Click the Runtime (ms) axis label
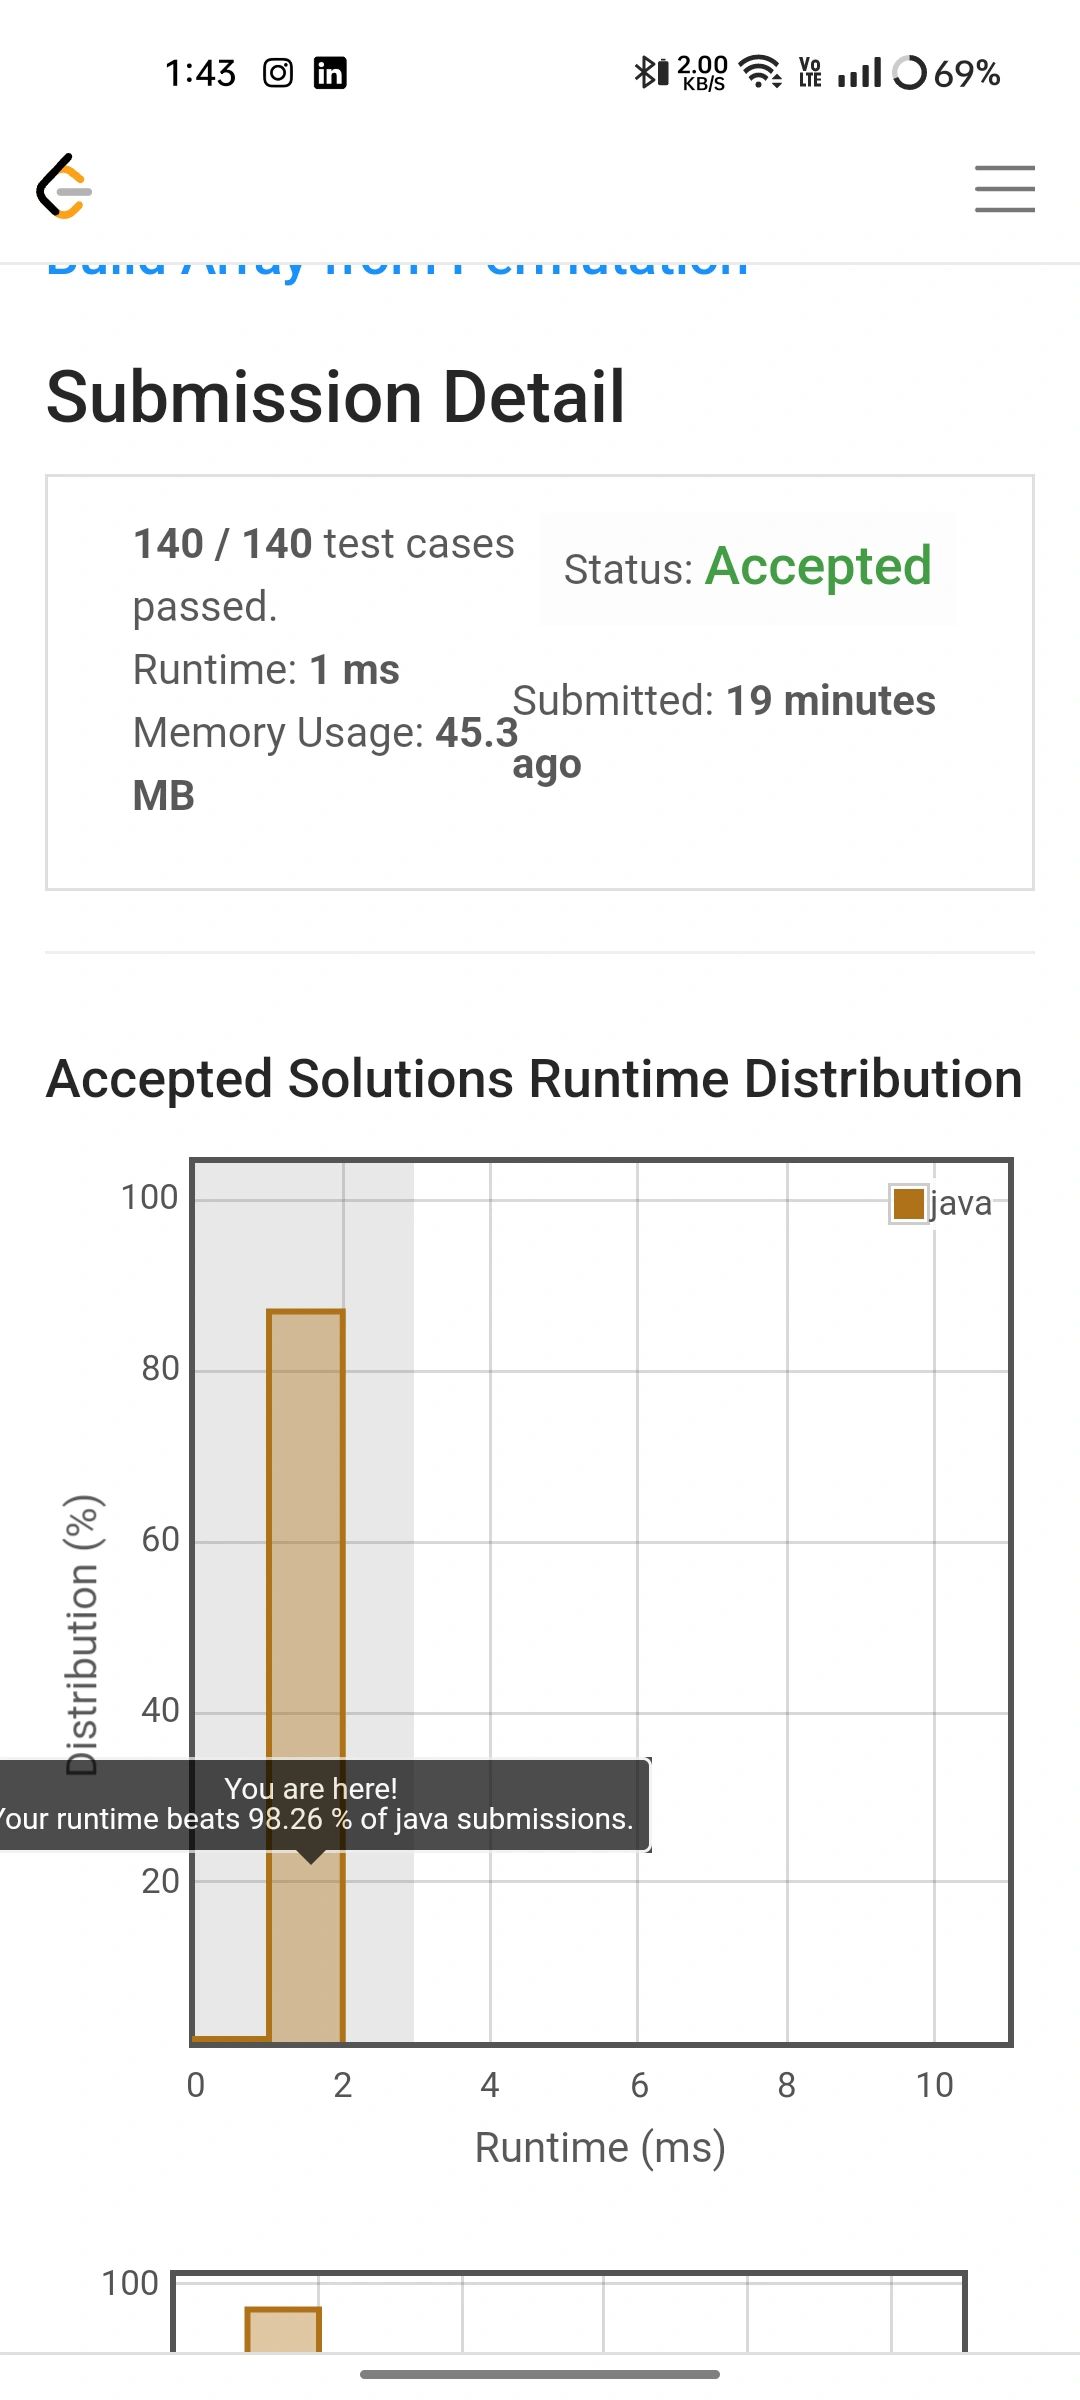This screenshot has width=1080, height=2400. pos(600,2148)
